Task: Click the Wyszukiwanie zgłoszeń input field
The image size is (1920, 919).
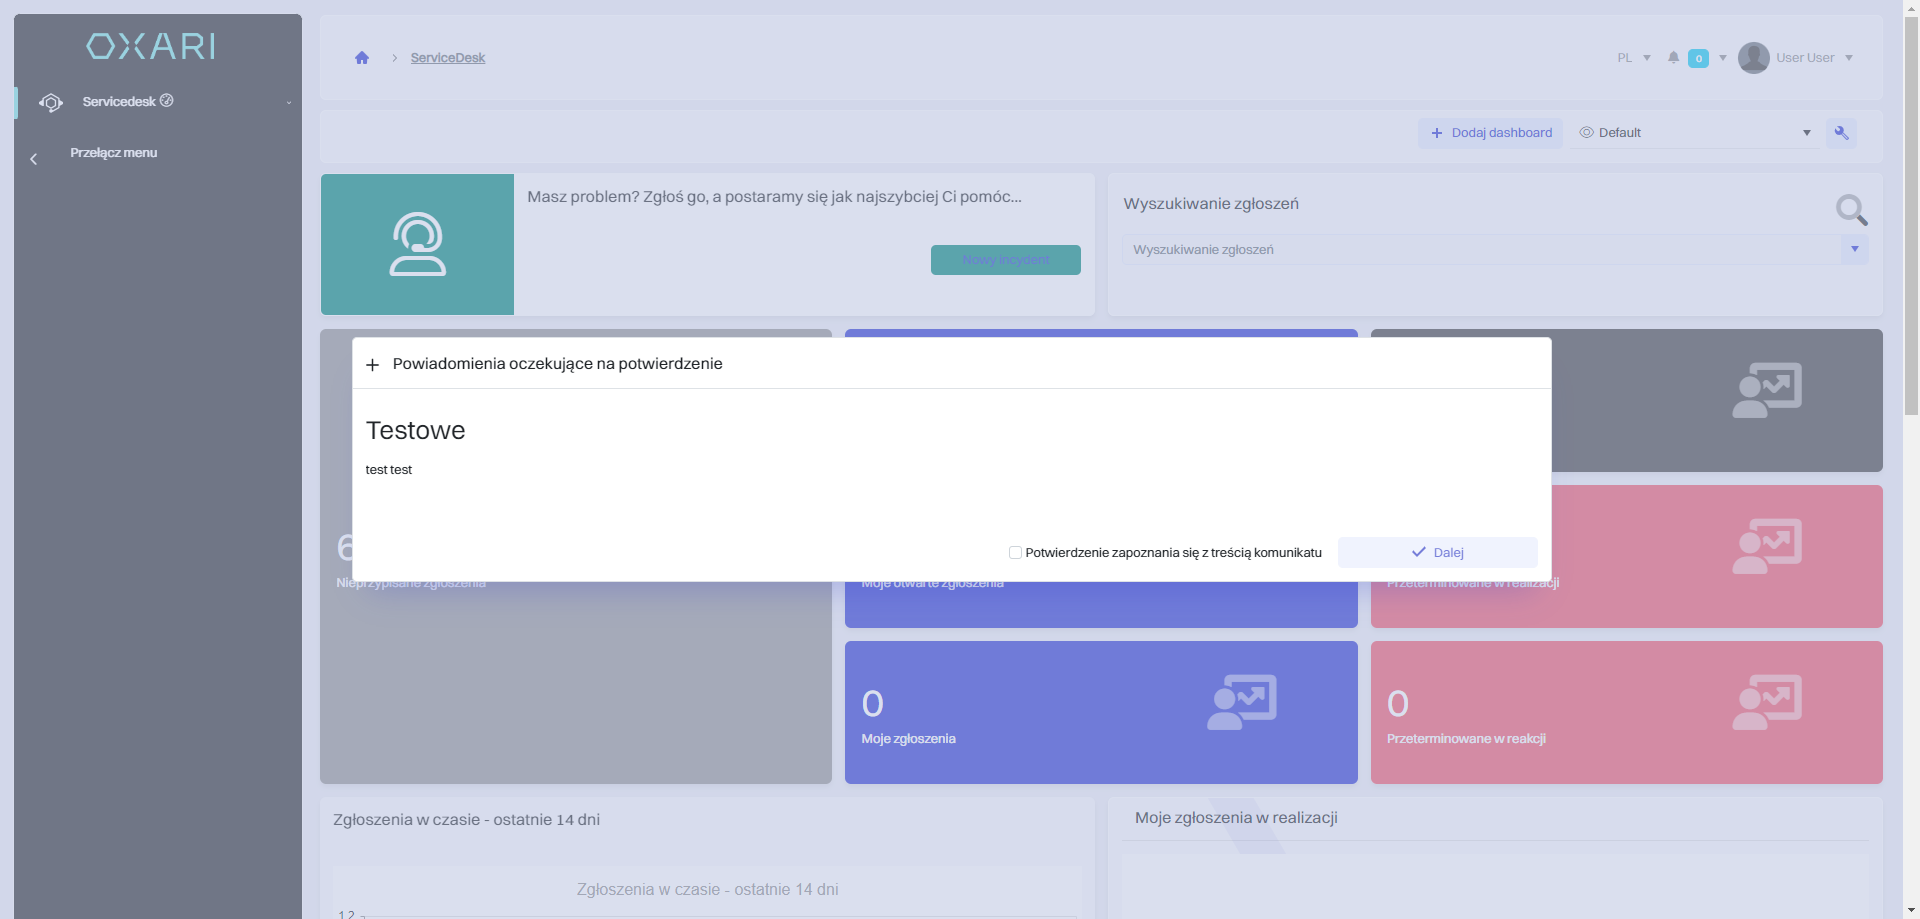Action: point(1480,250)
